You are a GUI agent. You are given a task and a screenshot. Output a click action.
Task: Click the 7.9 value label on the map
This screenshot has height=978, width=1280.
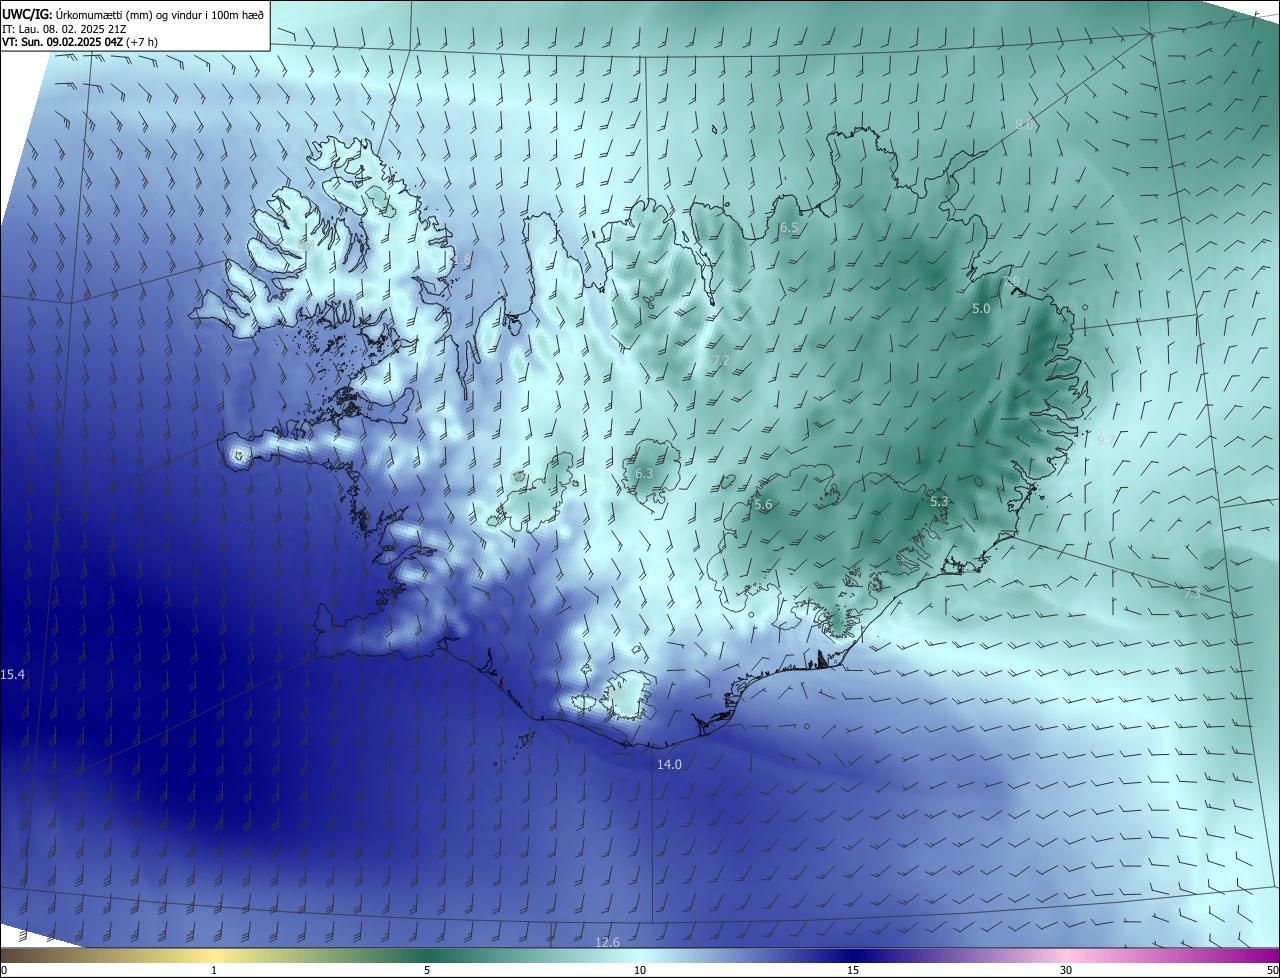[x=1013, y=281]
